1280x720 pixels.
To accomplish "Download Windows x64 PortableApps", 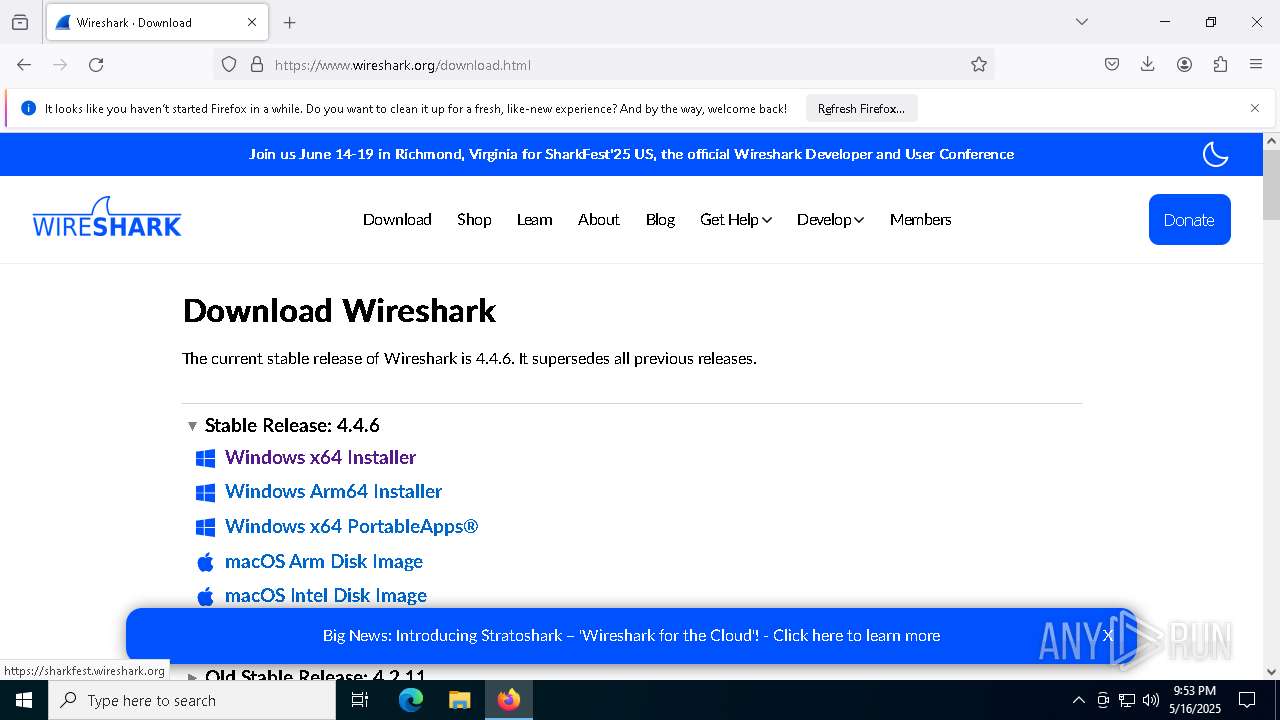I will click(x=351, y=526).
